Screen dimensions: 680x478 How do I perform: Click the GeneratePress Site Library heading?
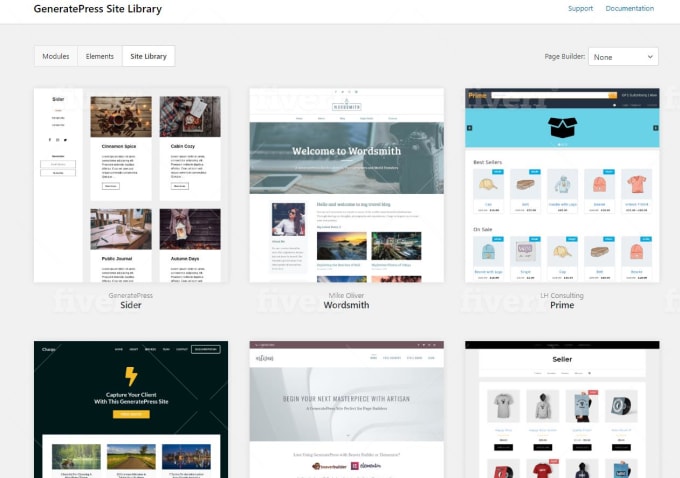pyautogui.click(x=98, y=9)
